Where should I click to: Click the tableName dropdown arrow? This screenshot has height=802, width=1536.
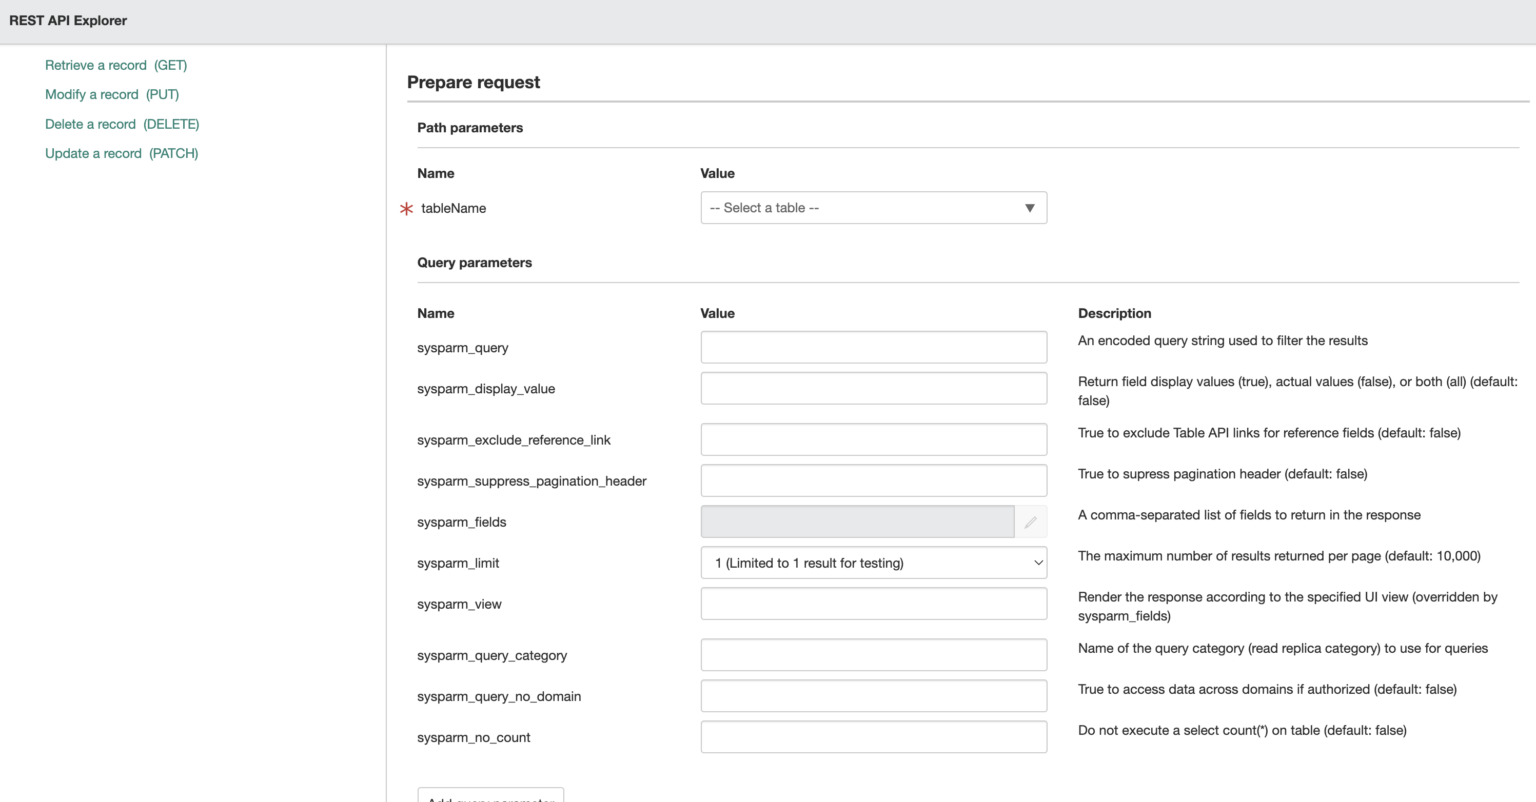(1030, 207)
